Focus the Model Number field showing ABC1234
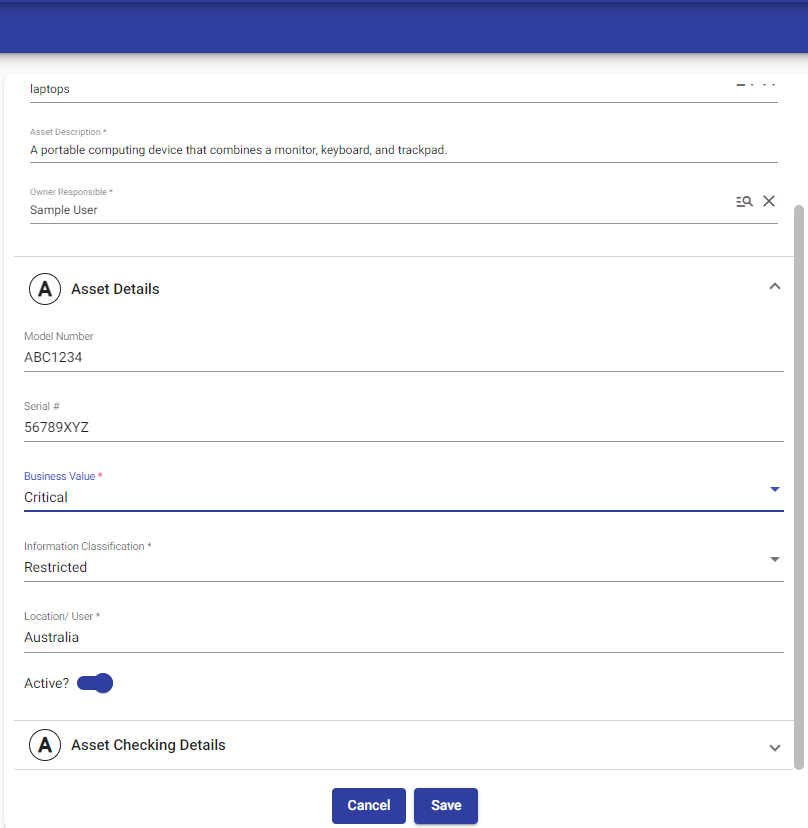This screenshot has width=808, height=828. 400,357
